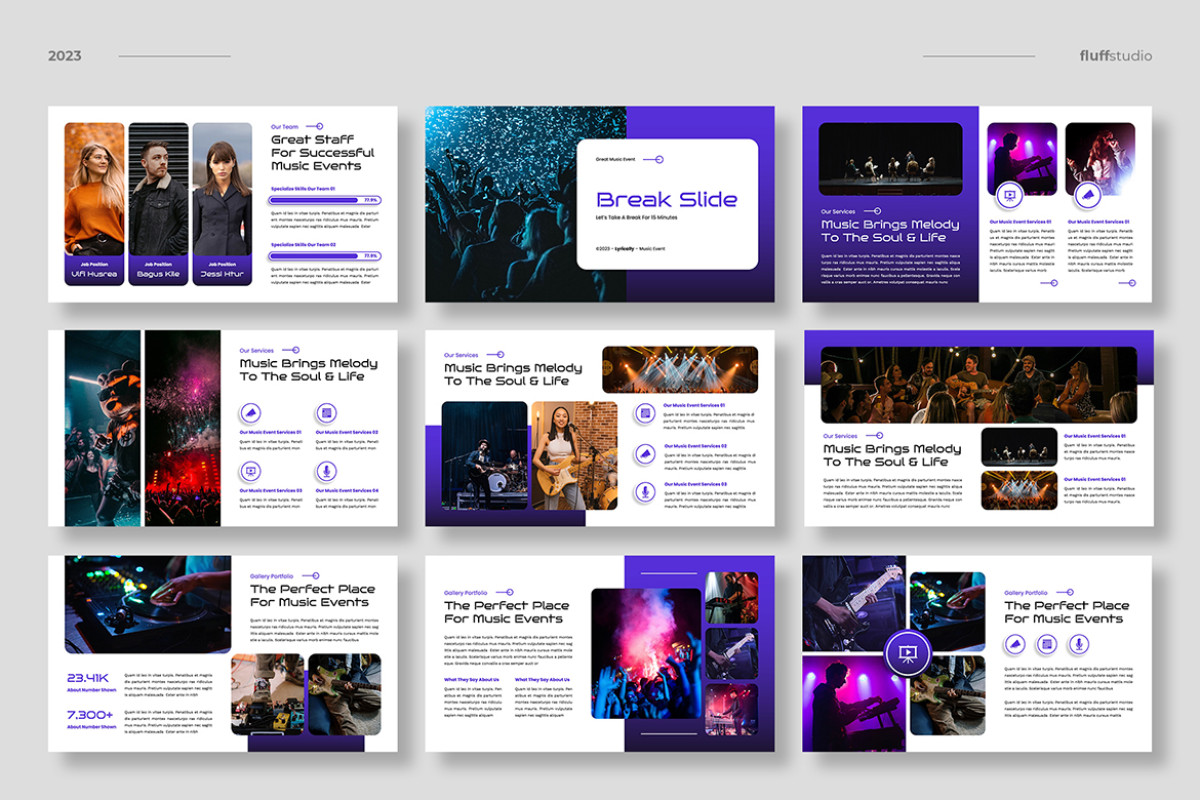This screenshot has height=800, width=1200.
Task: Select the small microphone icon beside Gallery Portfolio heading
Action: 1078,644
